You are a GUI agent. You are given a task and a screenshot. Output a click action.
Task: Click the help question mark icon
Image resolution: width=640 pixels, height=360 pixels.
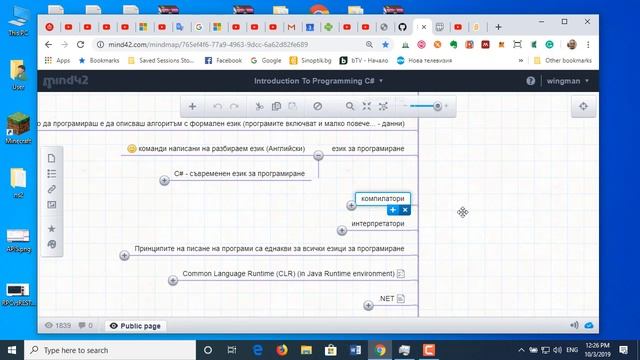(531, 81)
